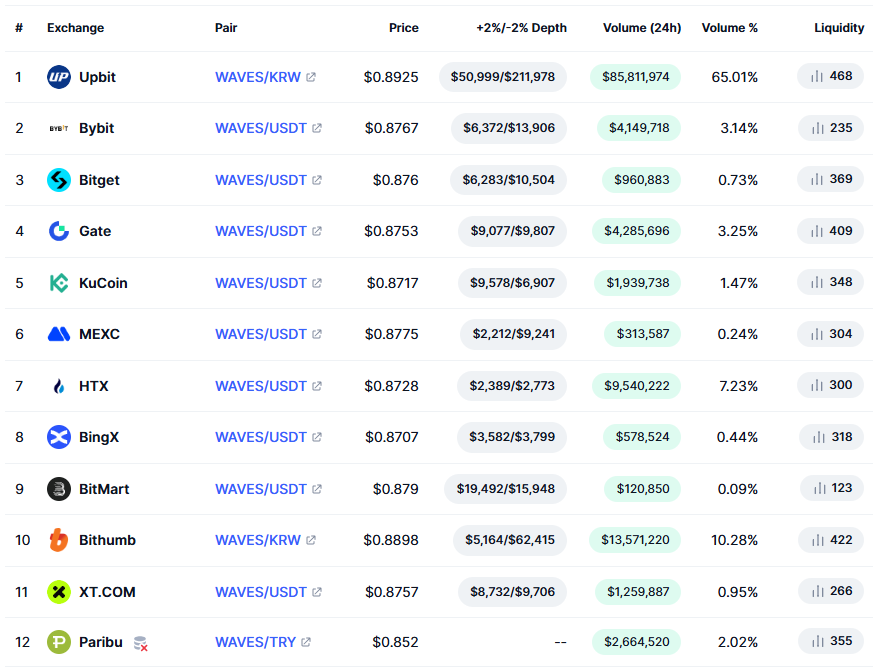
Task: Click the $19,492/$15,948 depth badge
Action: 506,489
